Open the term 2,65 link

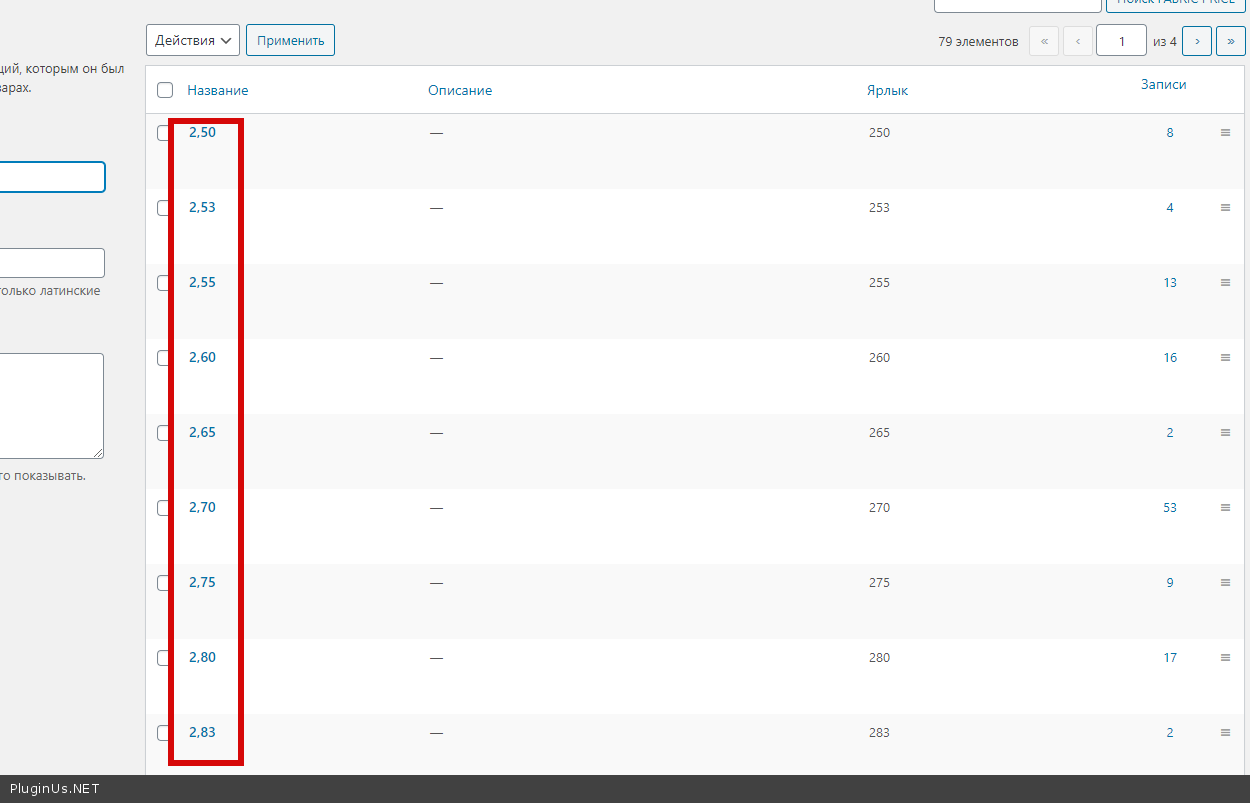point(202,433)
